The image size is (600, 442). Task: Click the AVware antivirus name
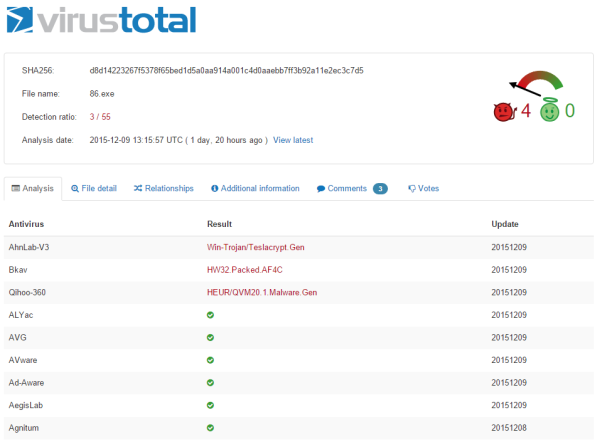[x=23, y=360]
